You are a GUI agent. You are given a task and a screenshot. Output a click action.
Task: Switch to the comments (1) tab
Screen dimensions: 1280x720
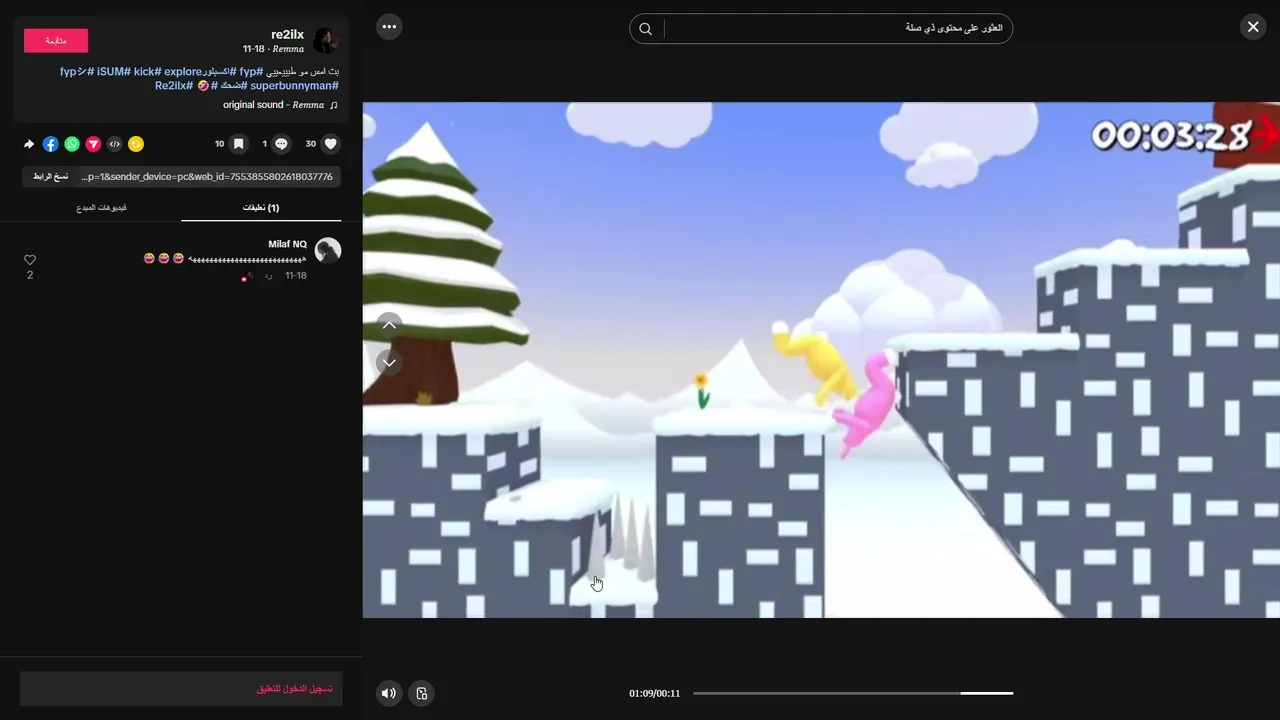[x=261, y=207]
